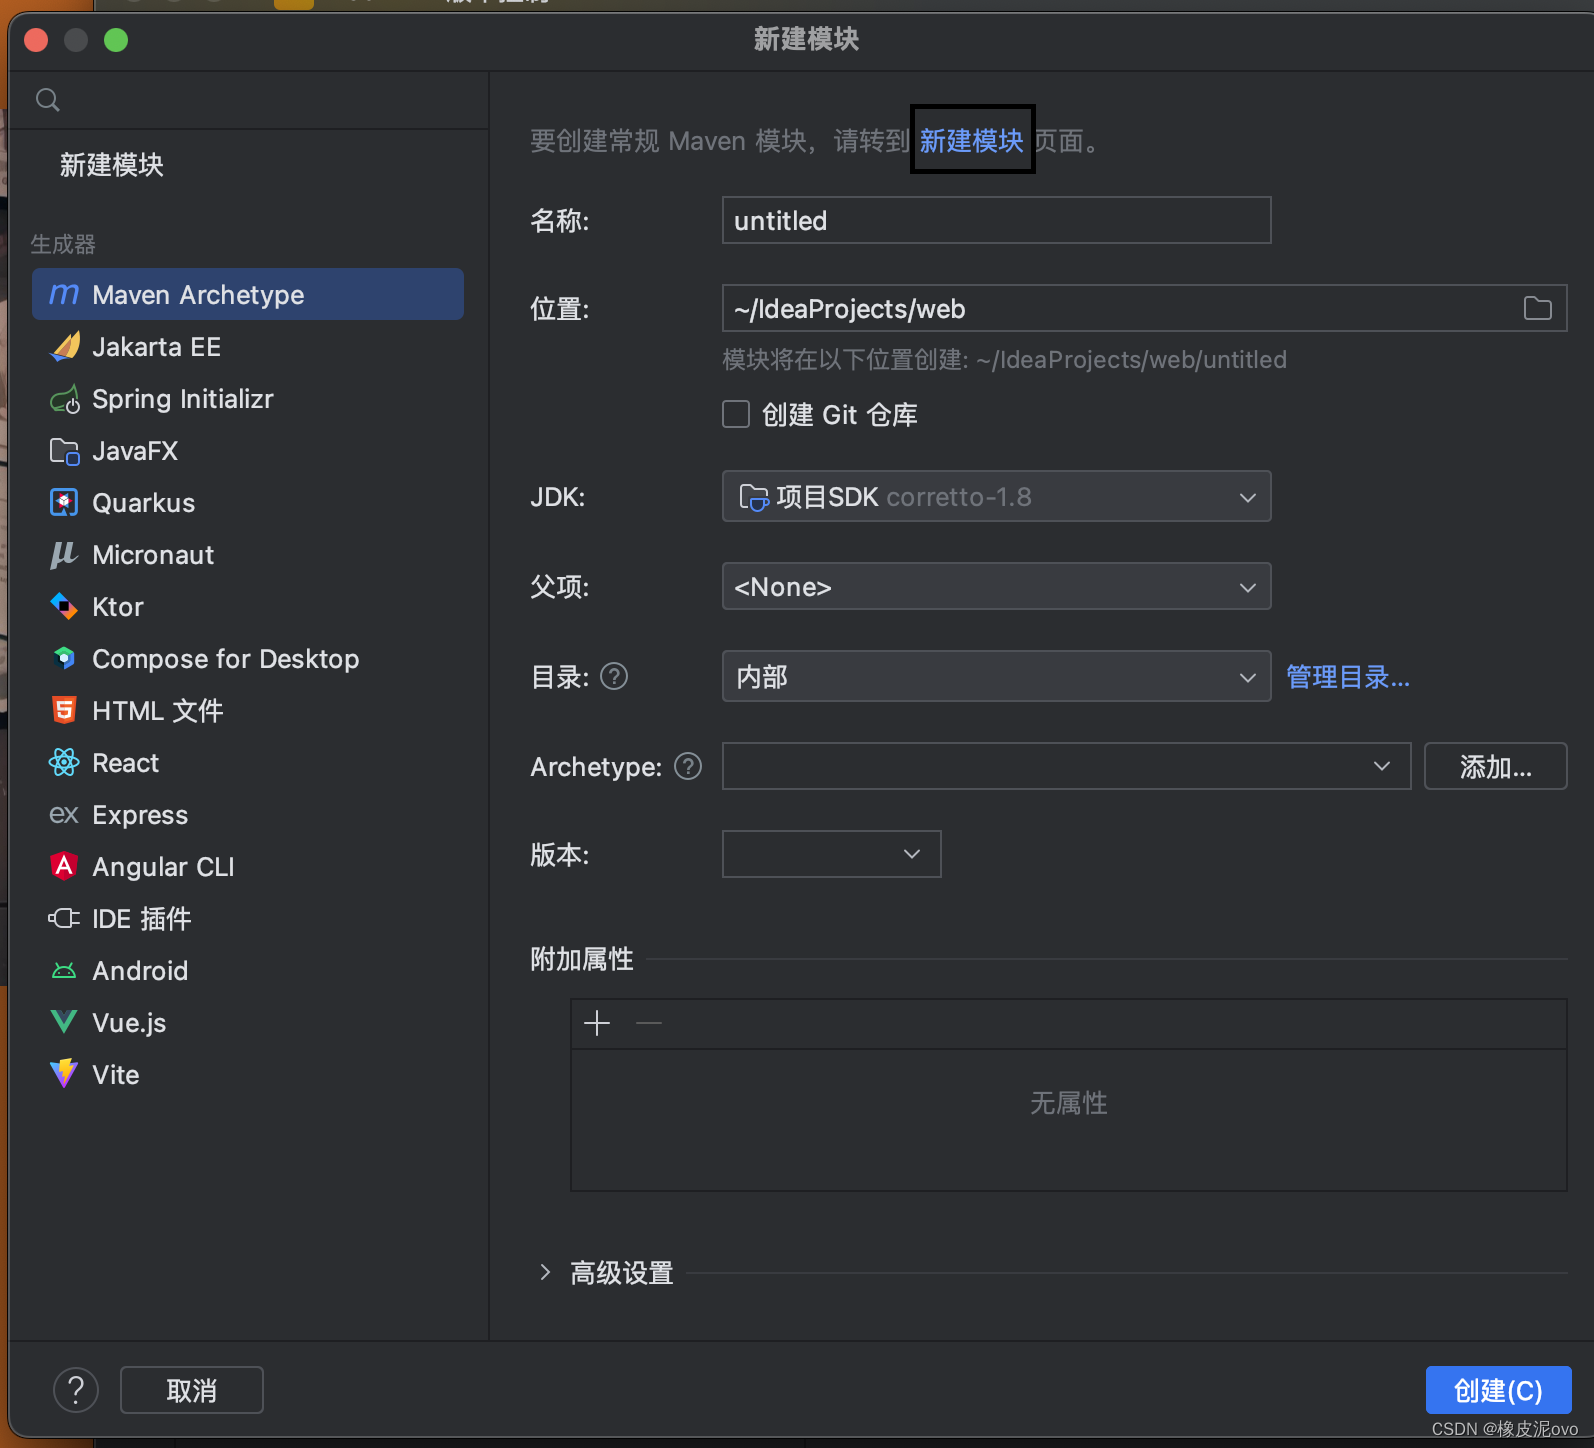
Task: Click the help icon next to 目录
Action: pyautogui.click(x=614, y=677)
